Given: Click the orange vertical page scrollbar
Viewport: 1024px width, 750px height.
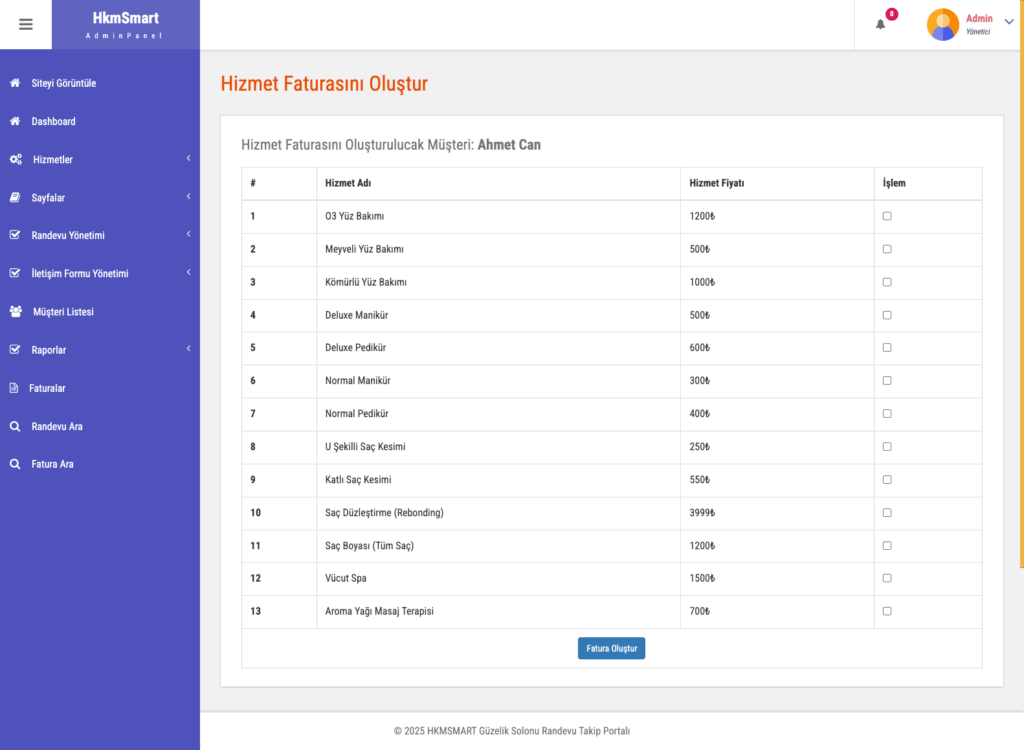Looking at the screenshot, I should pyautogui.click(x=1021, y=284).
